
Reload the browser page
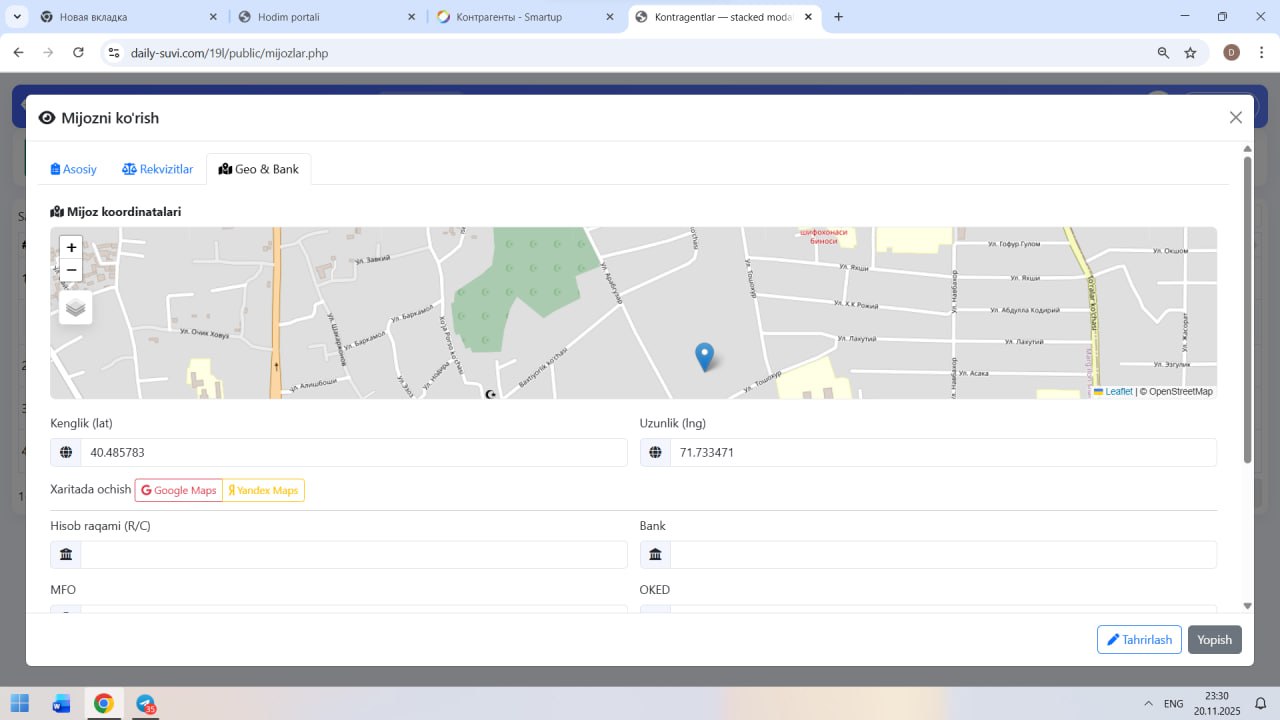[78, 53]
